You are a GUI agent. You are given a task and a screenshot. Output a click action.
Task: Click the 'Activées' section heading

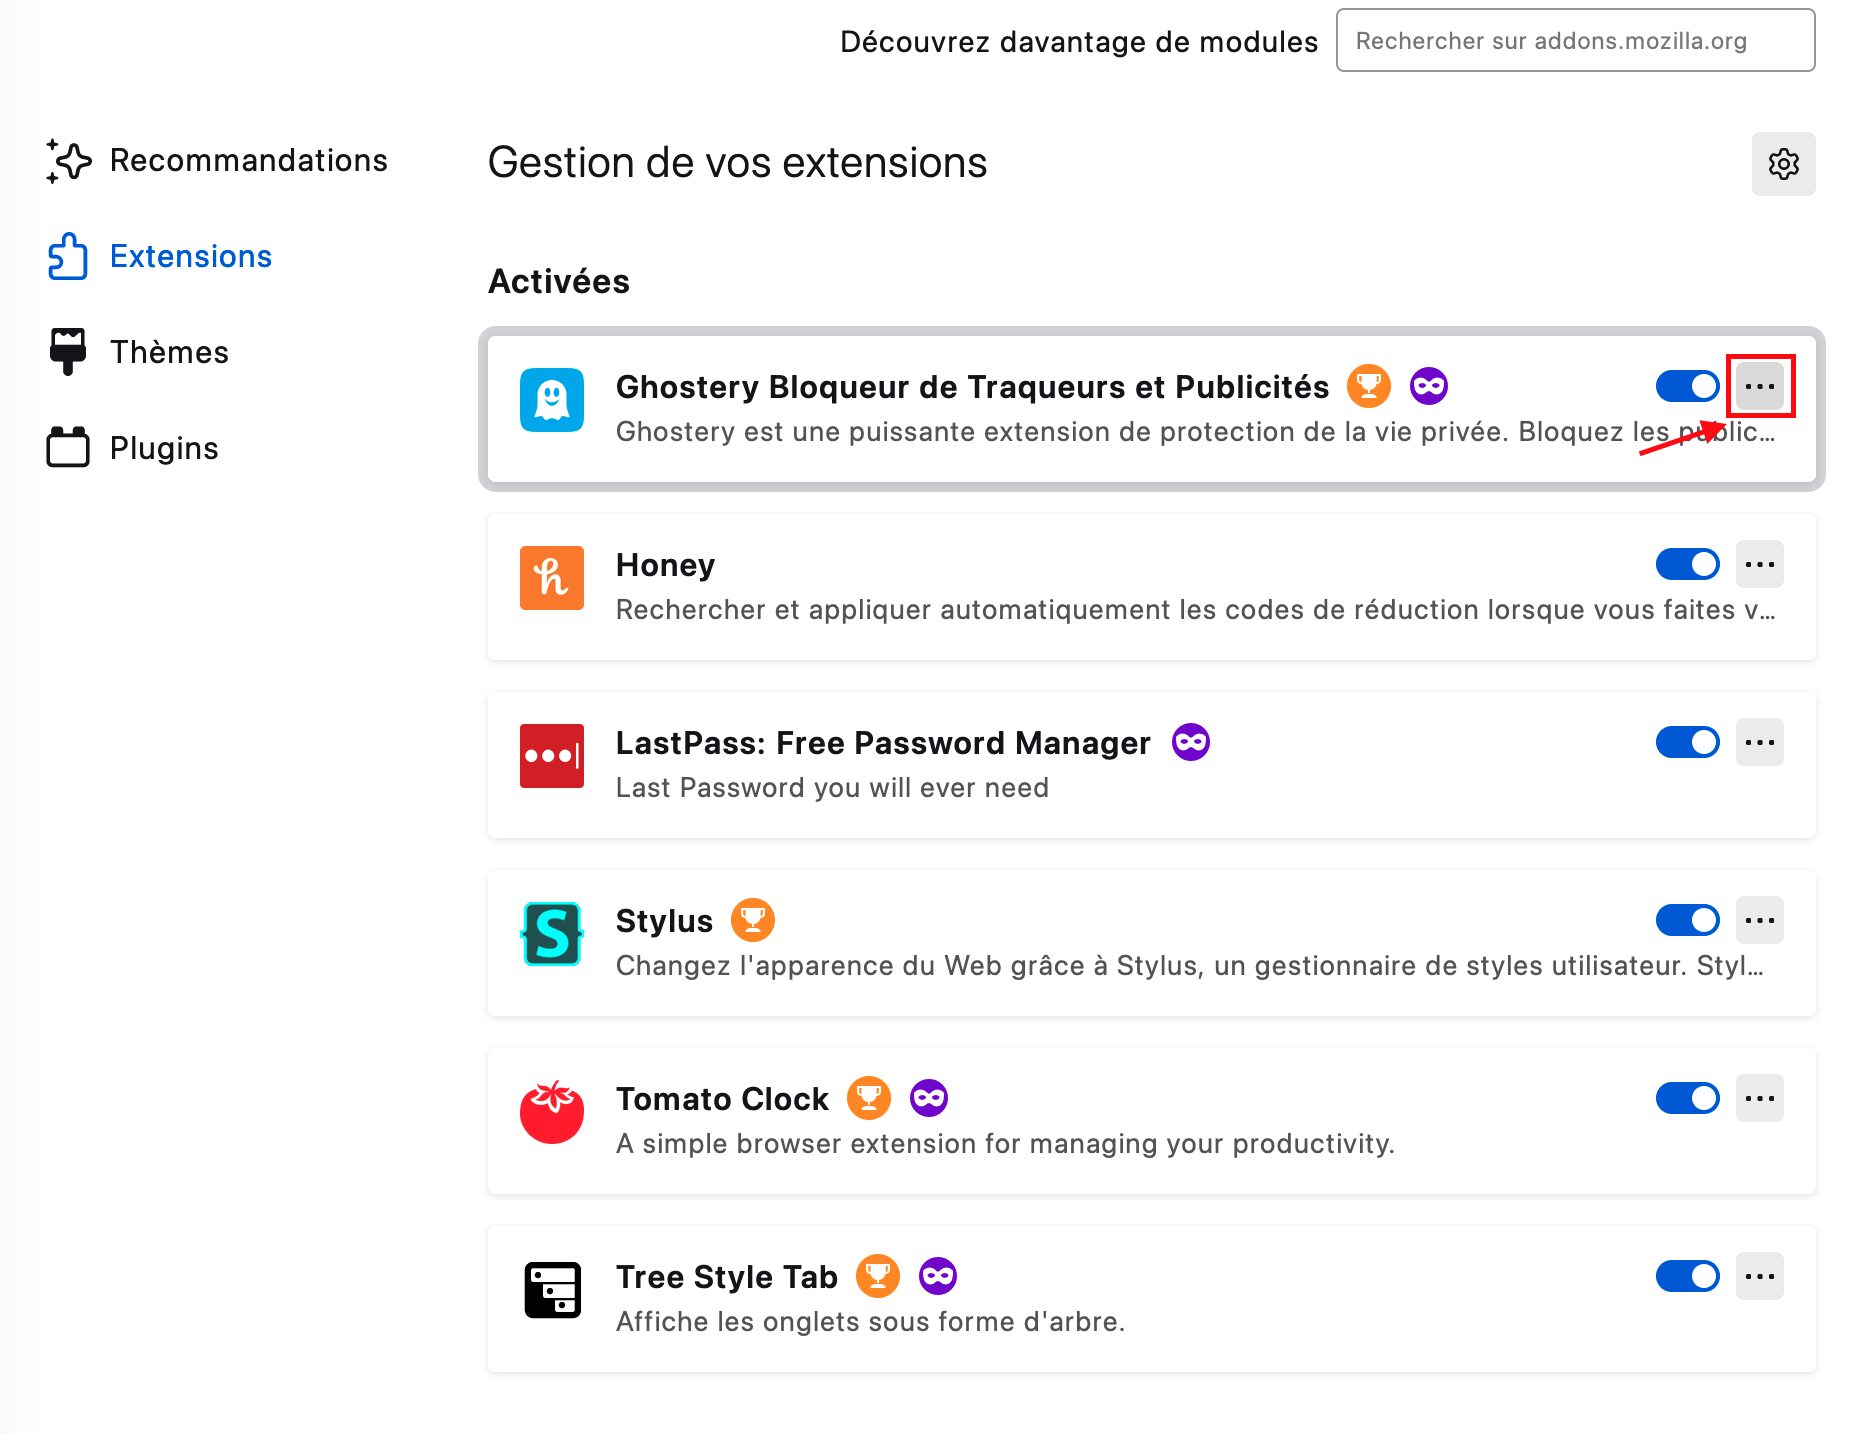559,282
